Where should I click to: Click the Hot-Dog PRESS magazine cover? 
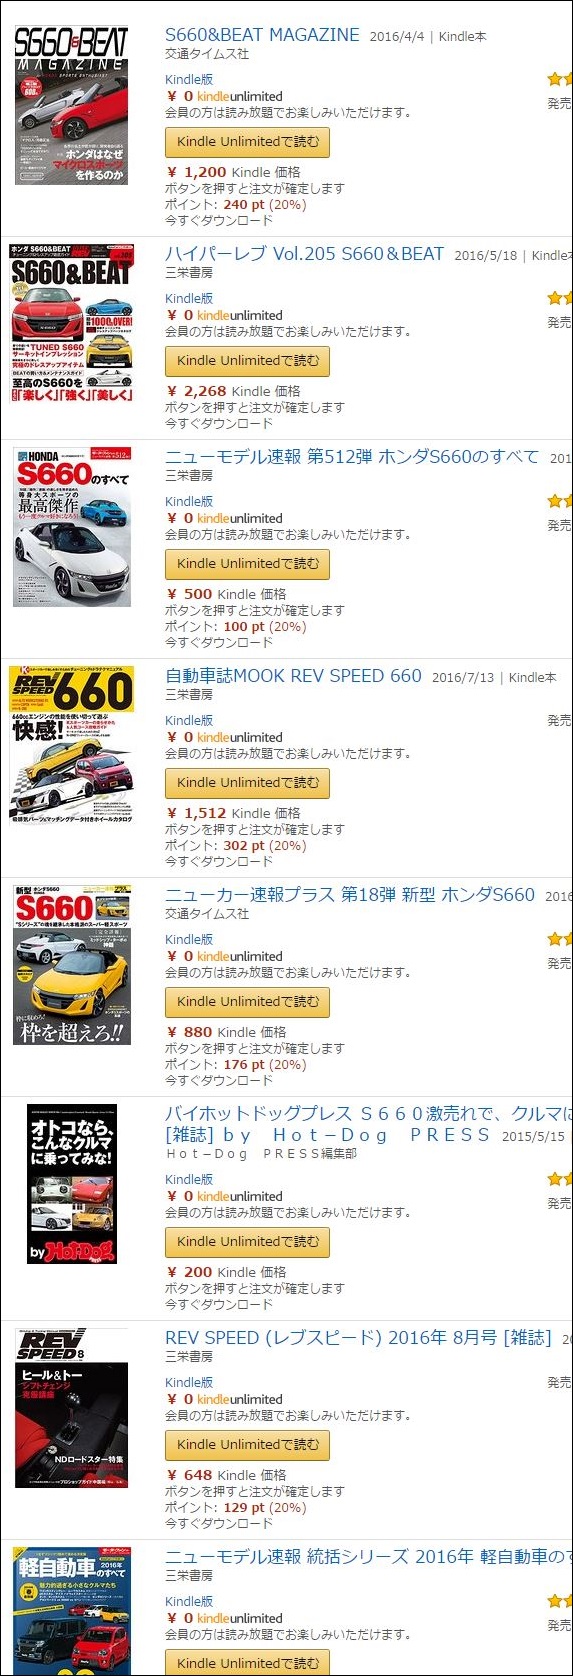tap(71, 1184)
